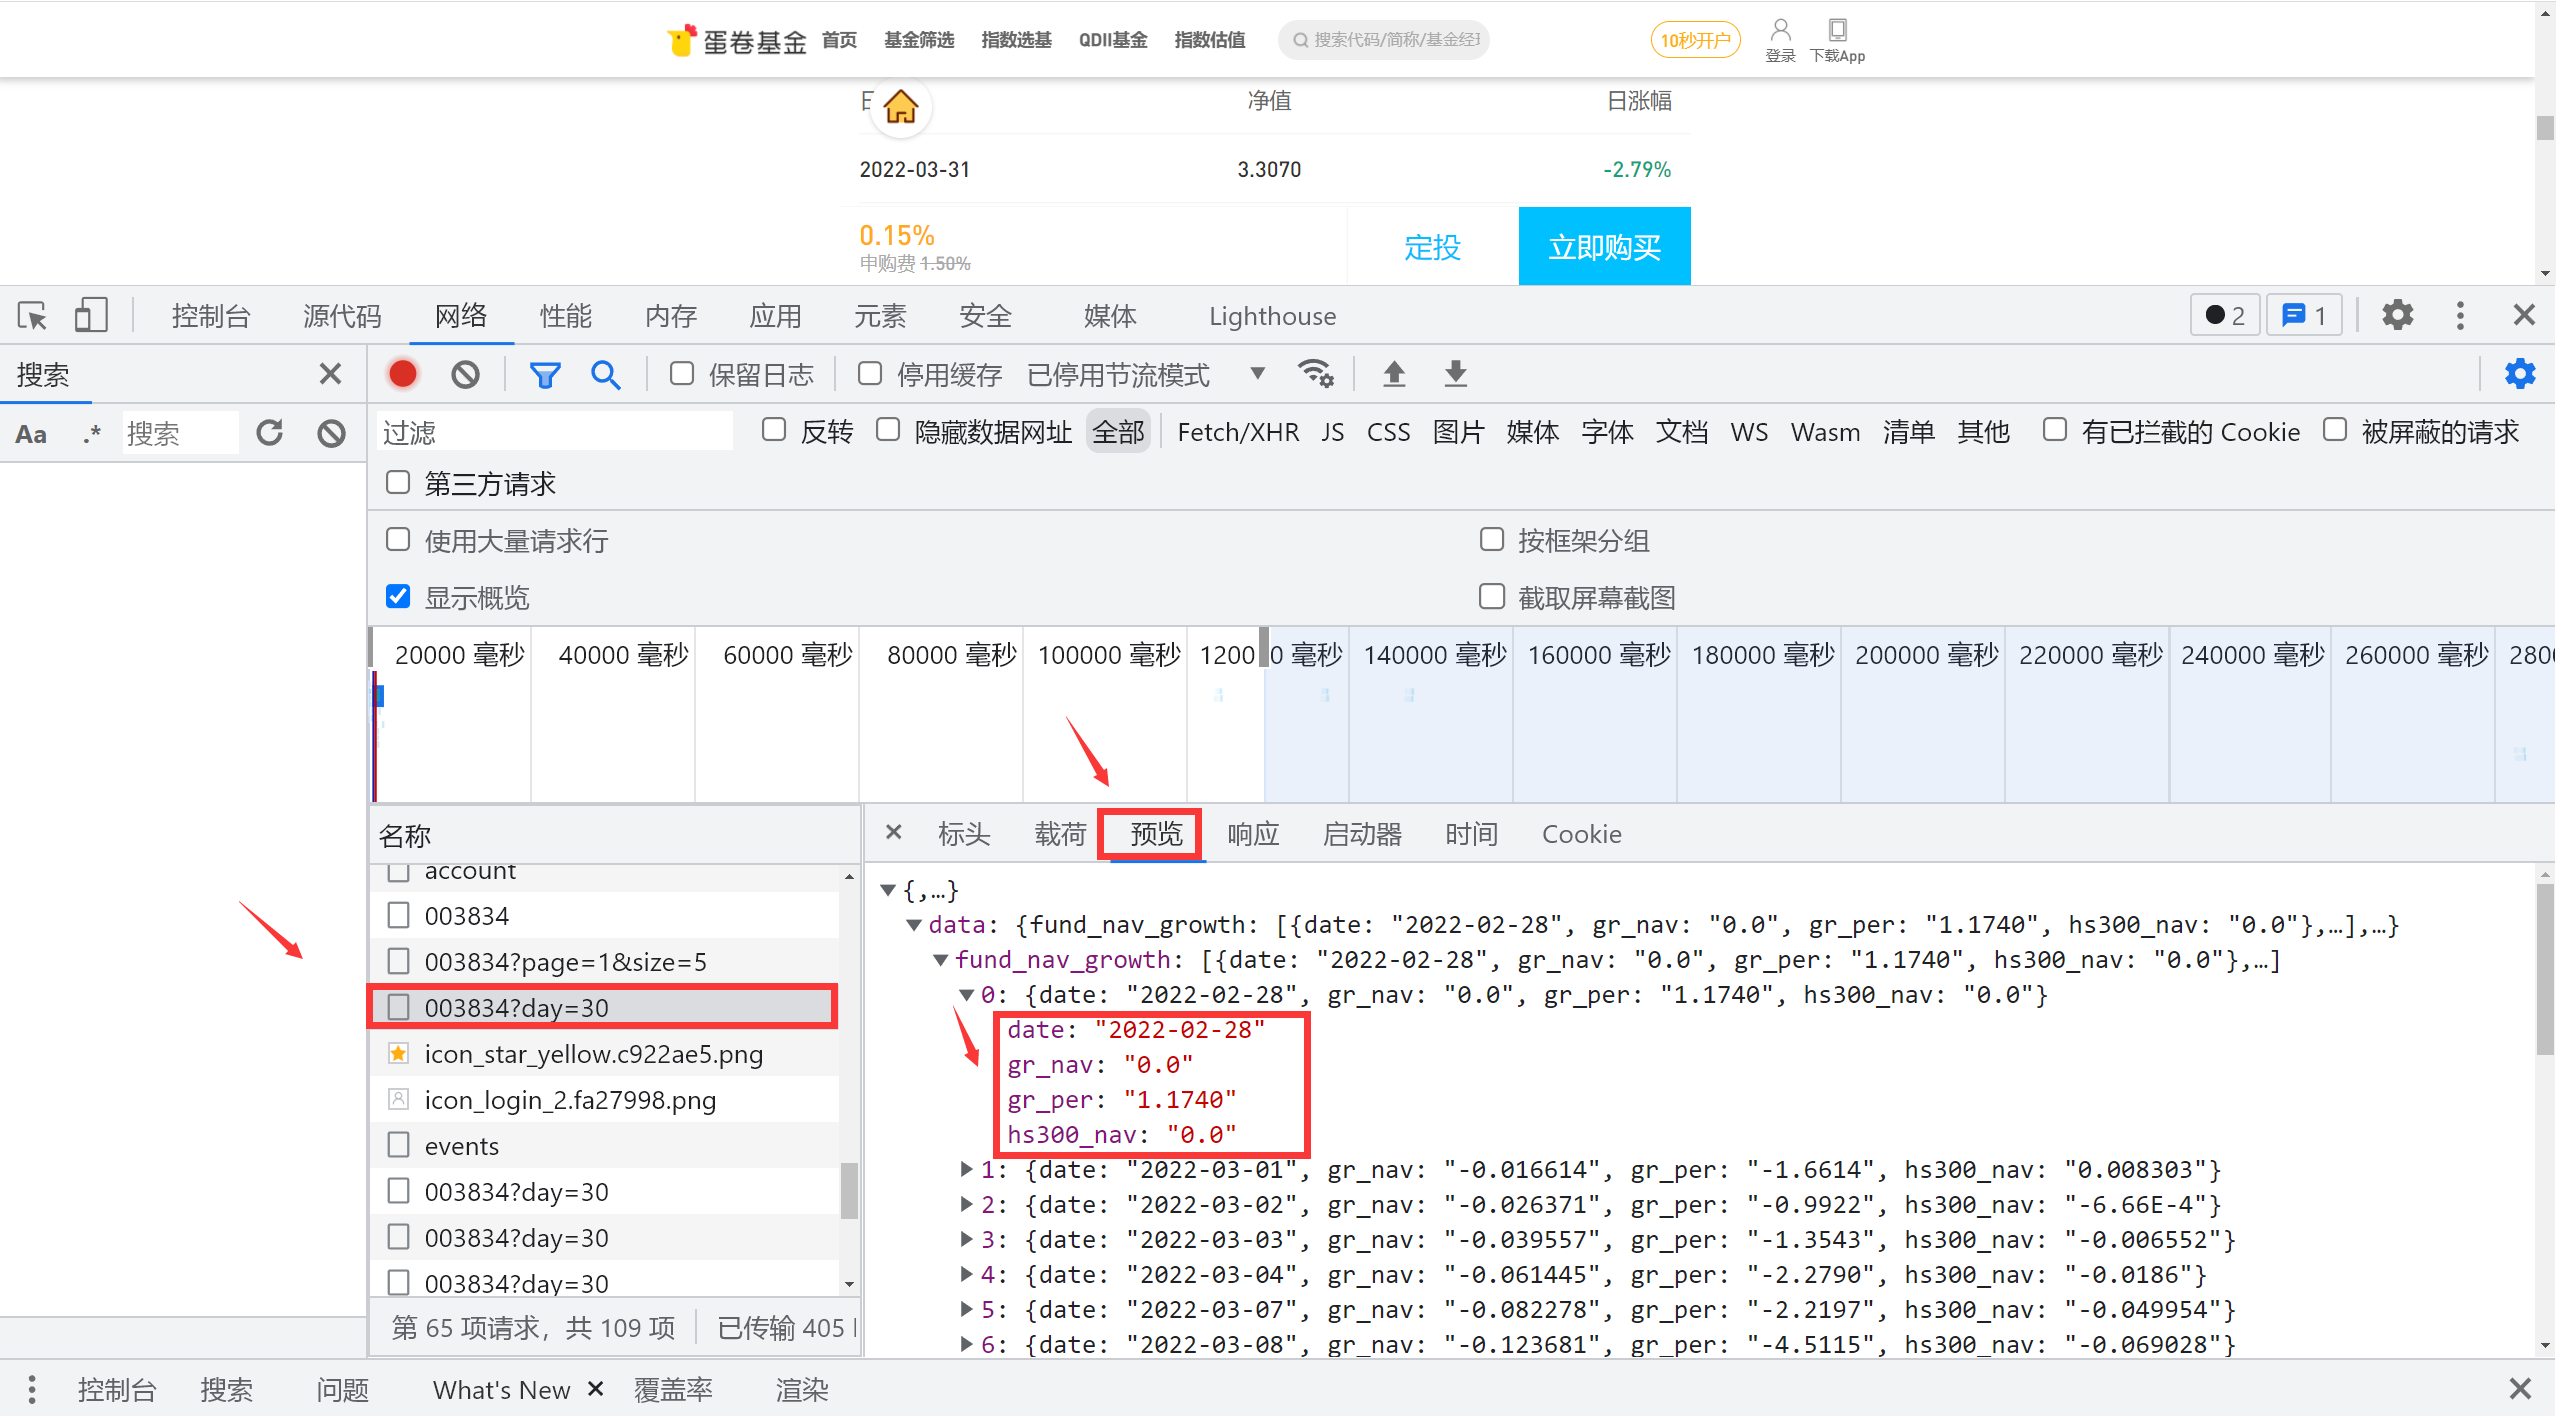Toggle the filter funnel icon

click(545, 374)
